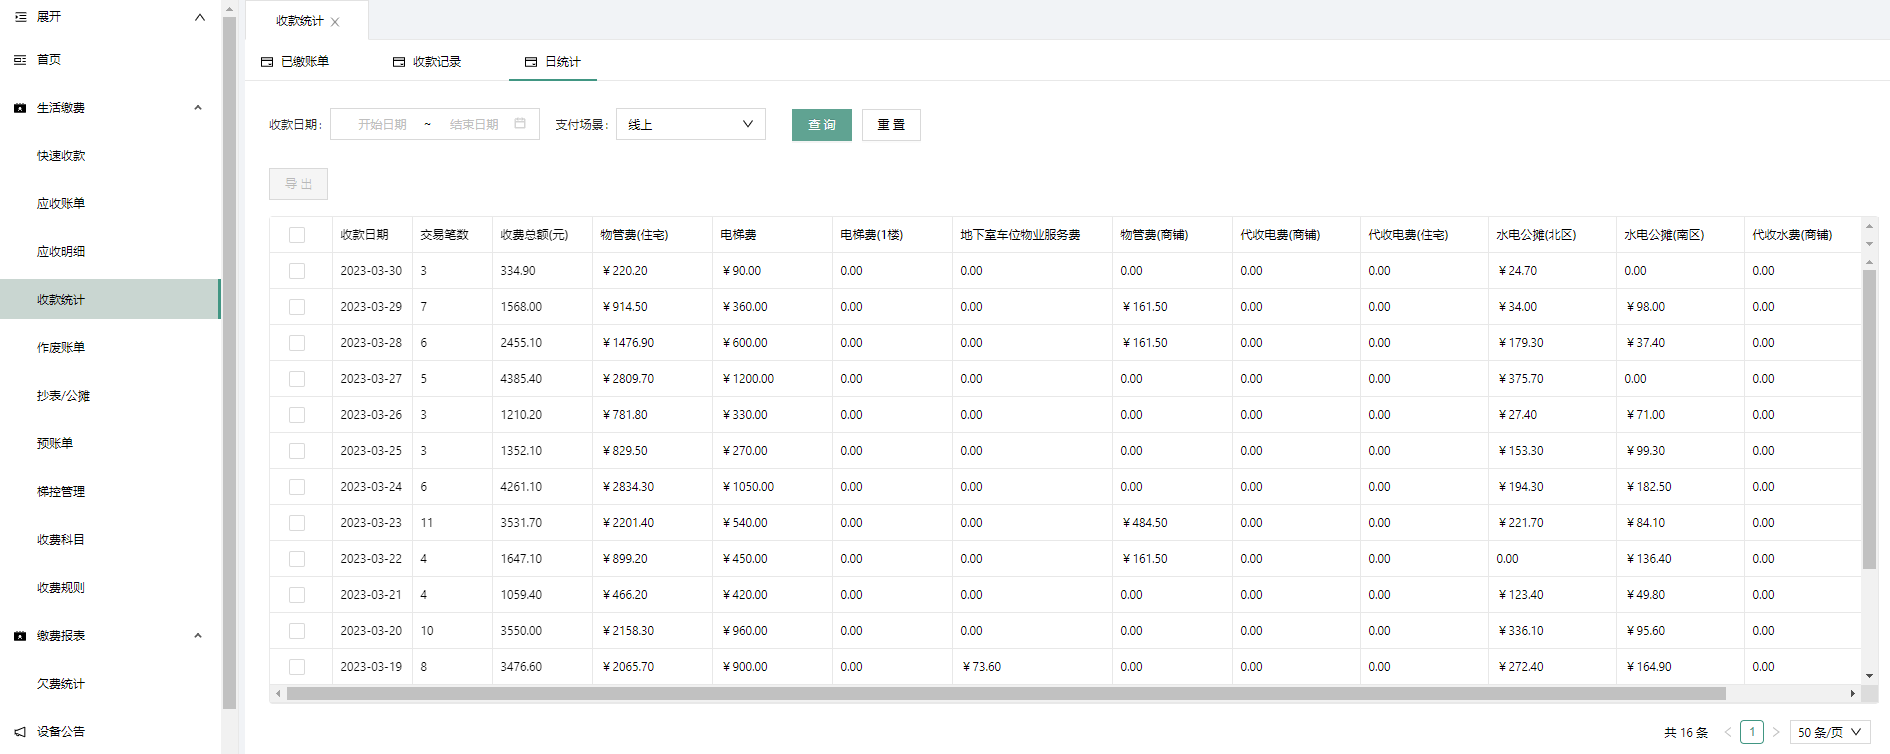Check the 2023-03-25 row checkbox
Screen dimensions: 1890x754
[297, 451]
